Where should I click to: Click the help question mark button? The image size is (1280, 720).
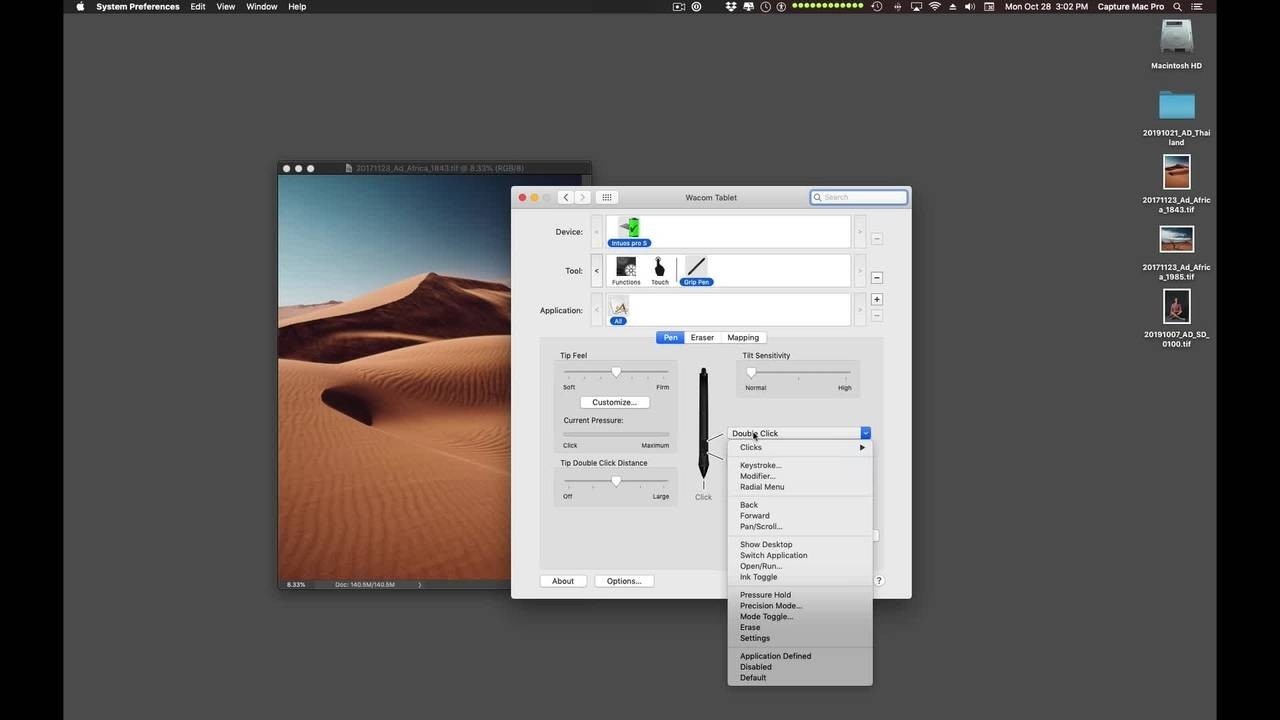pyautogui.click(x=879, y=580)
